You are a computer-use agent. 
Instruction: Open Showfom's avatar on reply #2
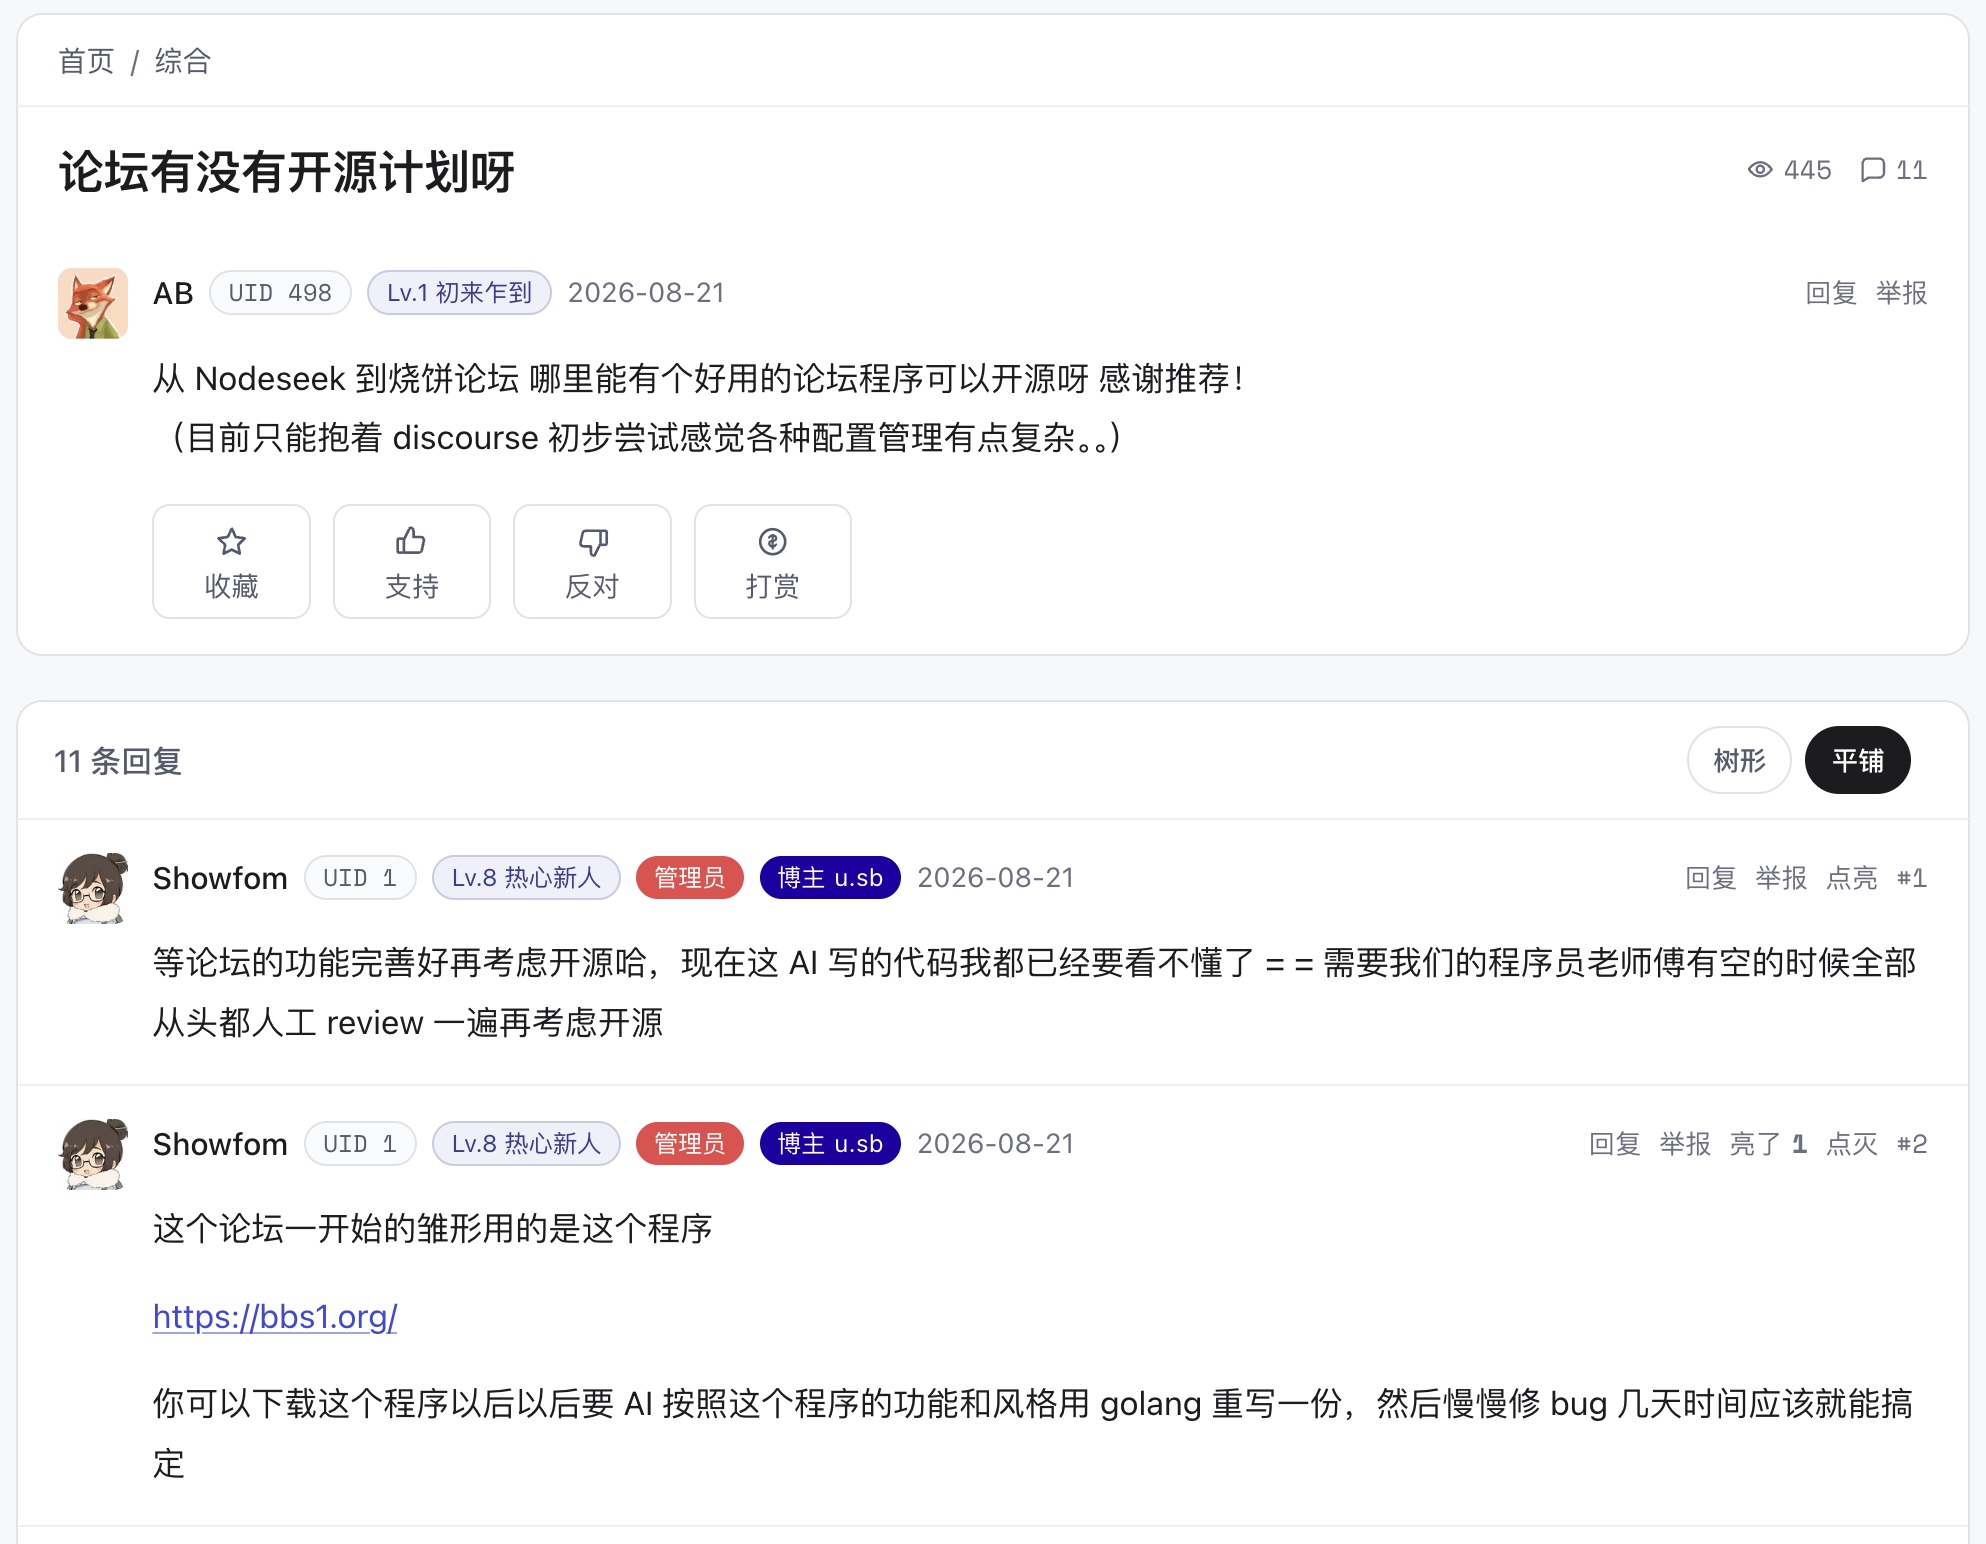(x=93, y=1154)
